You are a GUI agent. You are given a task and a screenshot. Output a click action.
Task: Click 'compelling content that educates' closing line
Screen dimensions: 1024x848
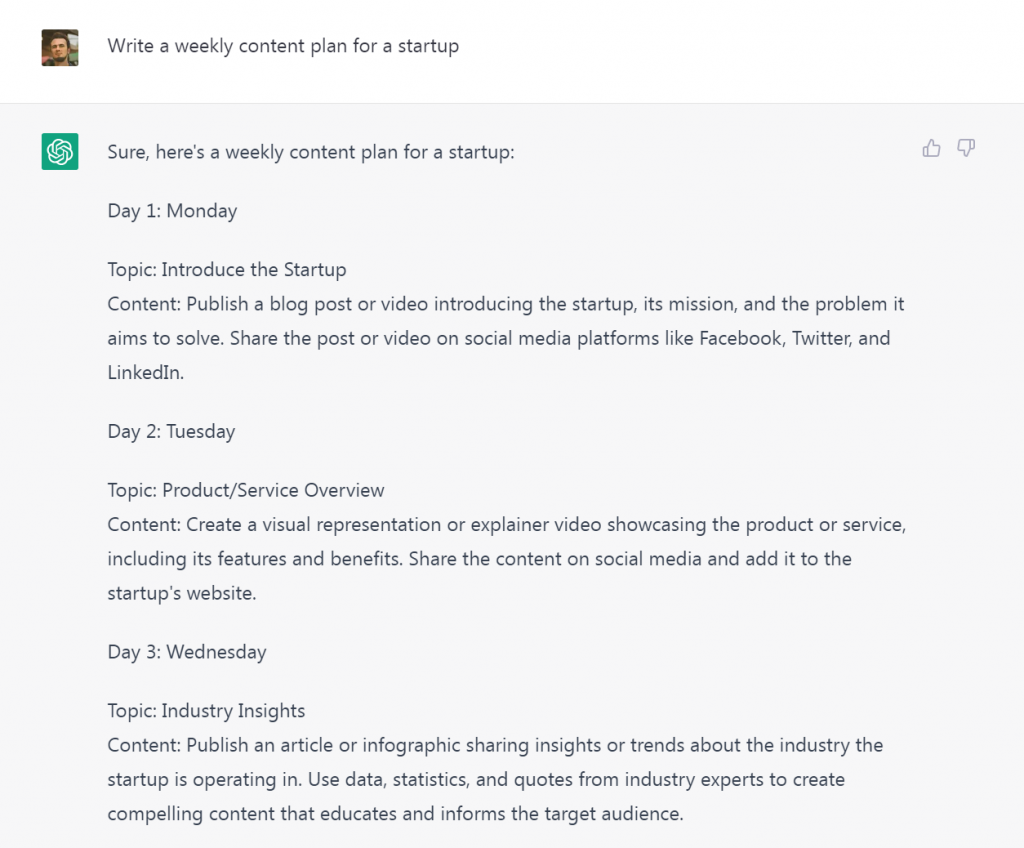396,814
